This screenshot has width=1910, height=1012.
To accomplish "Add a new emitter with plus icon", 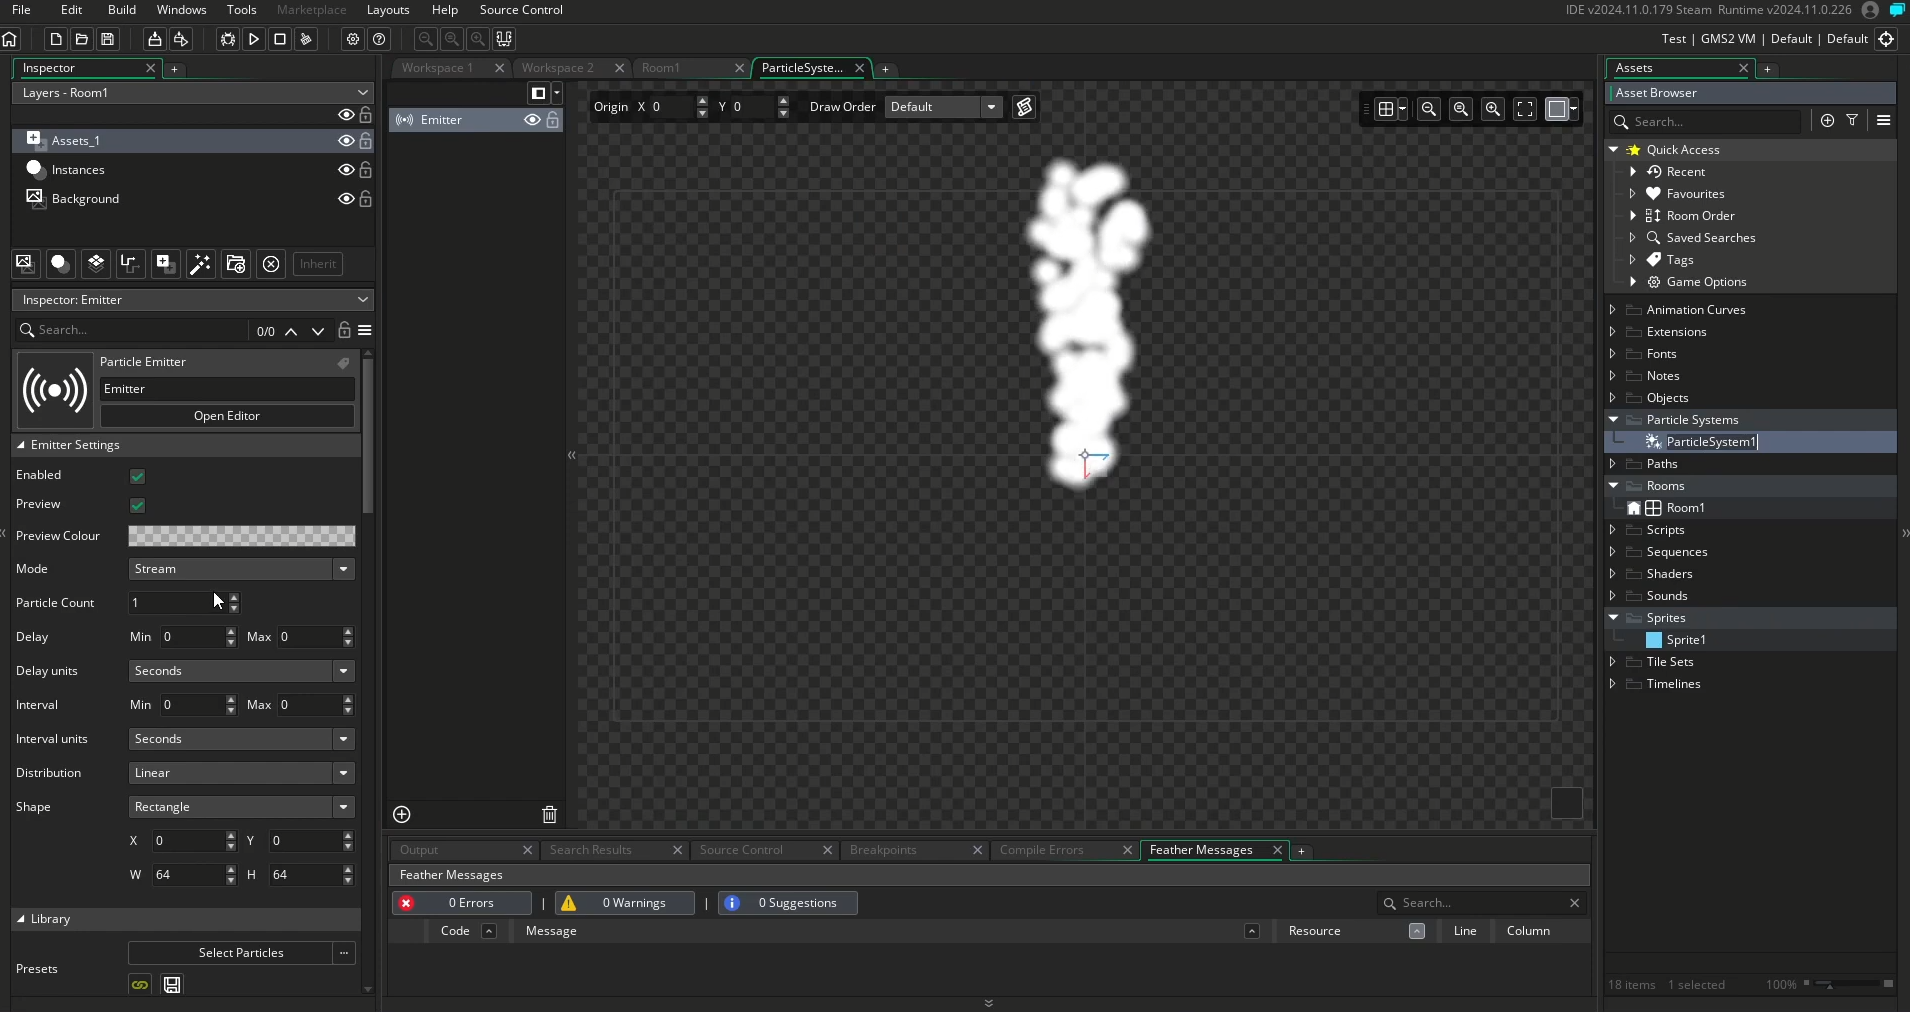I will [402, 814].
